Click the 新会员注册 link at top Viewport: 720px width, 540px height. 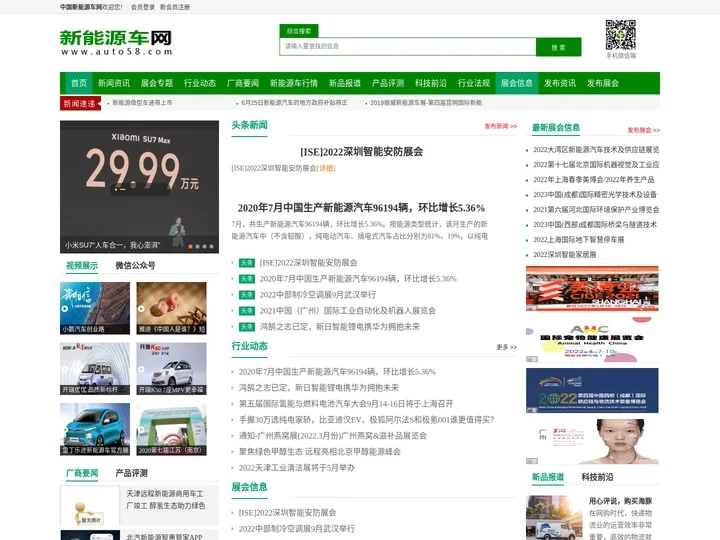(x=175, y=7)
